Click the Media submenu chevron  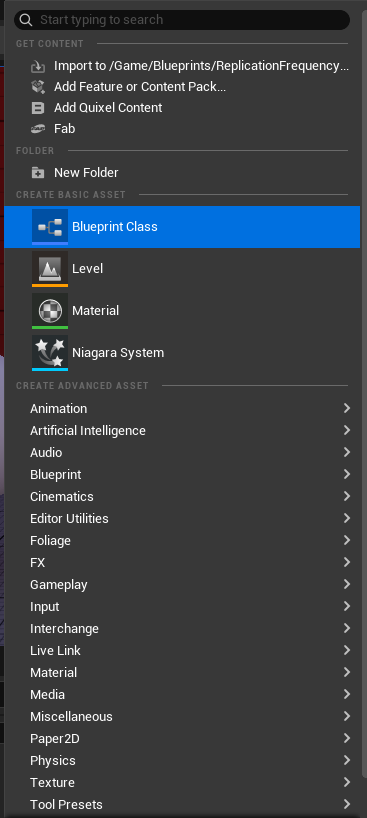(347, 694)
